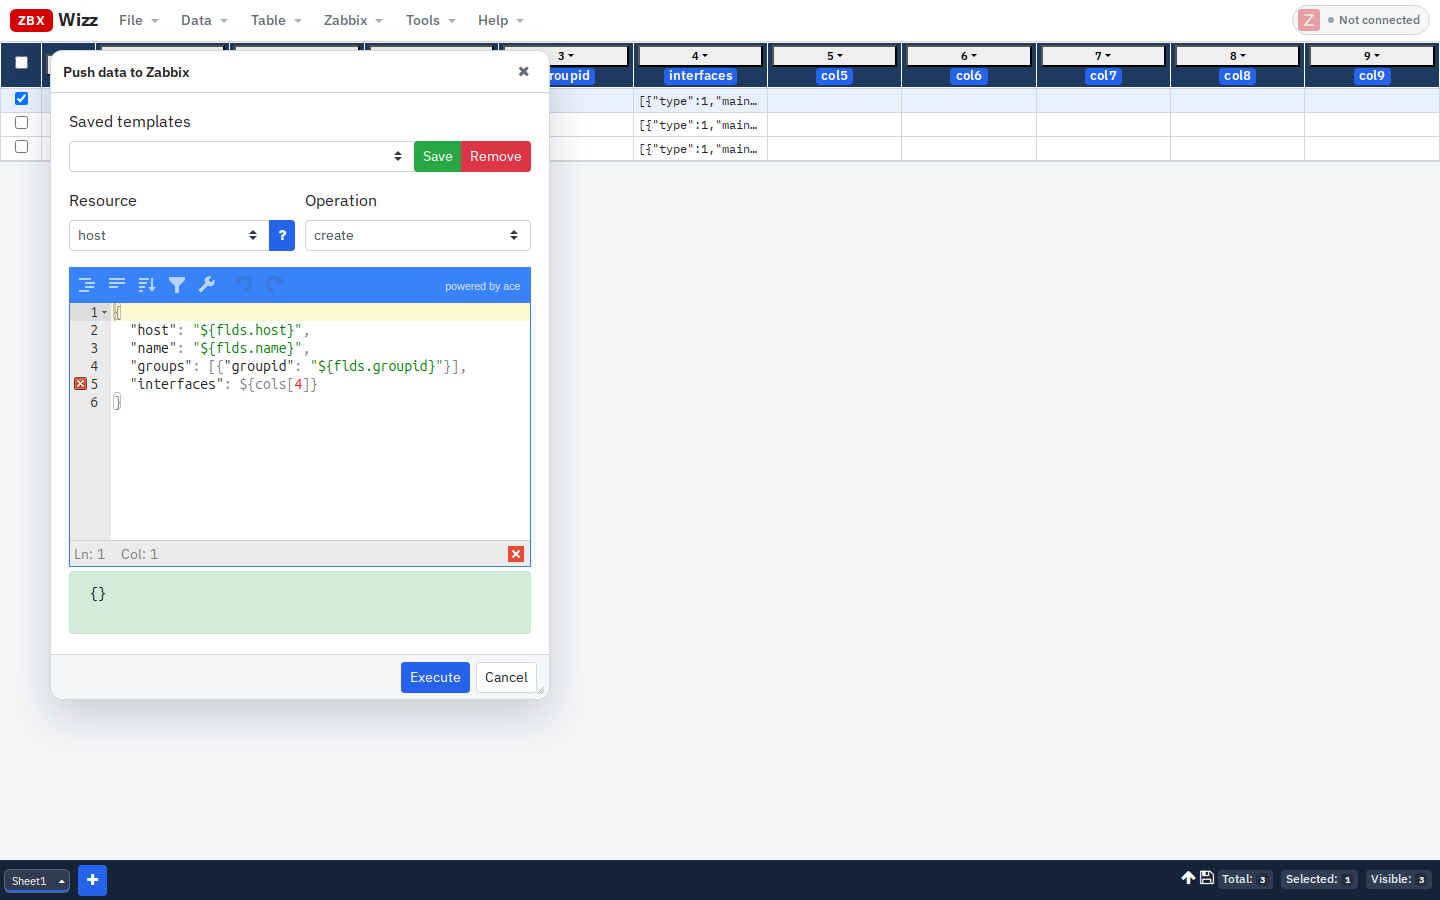Open the Data menu
The height and width of the screenshot is (900, 1440).
pos(204,20)
